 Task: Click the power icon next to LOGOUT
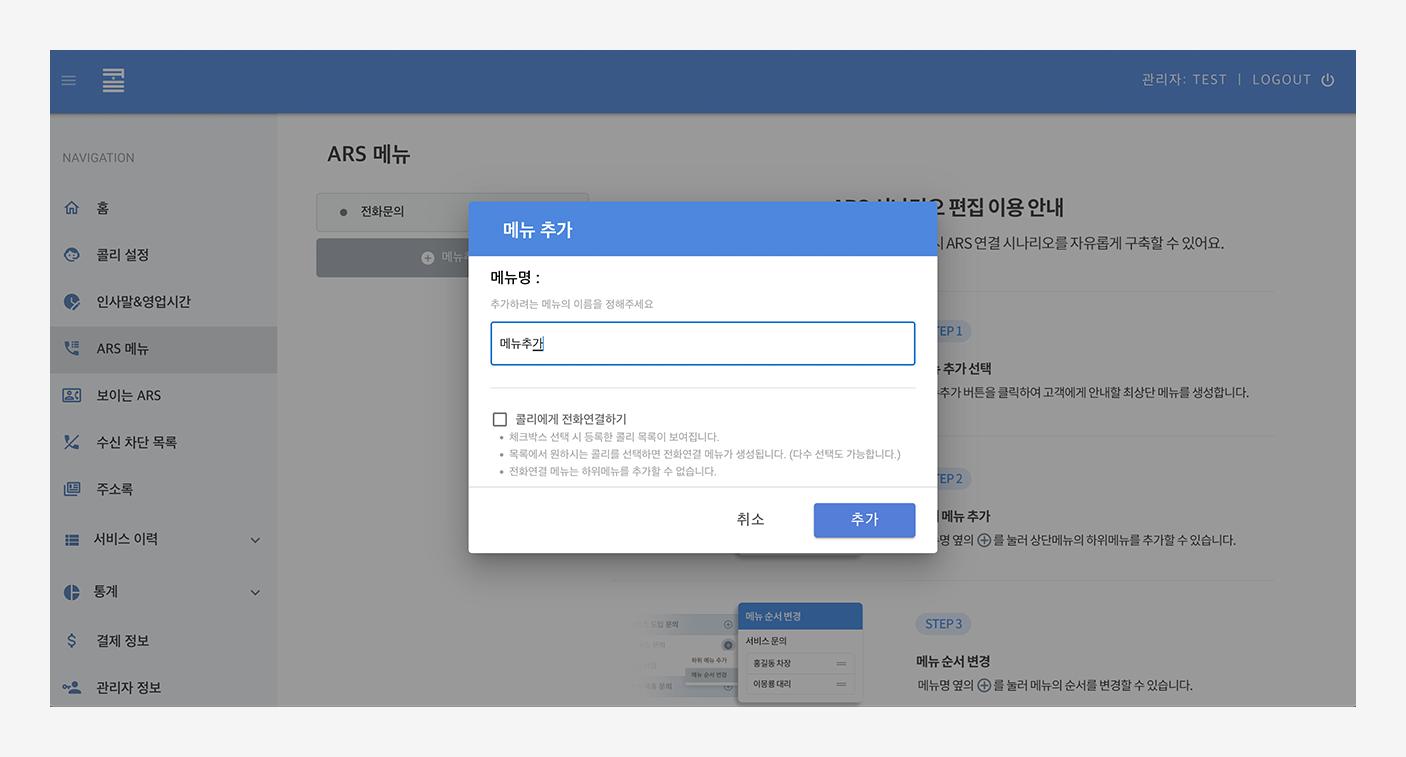pos(1328,80)
